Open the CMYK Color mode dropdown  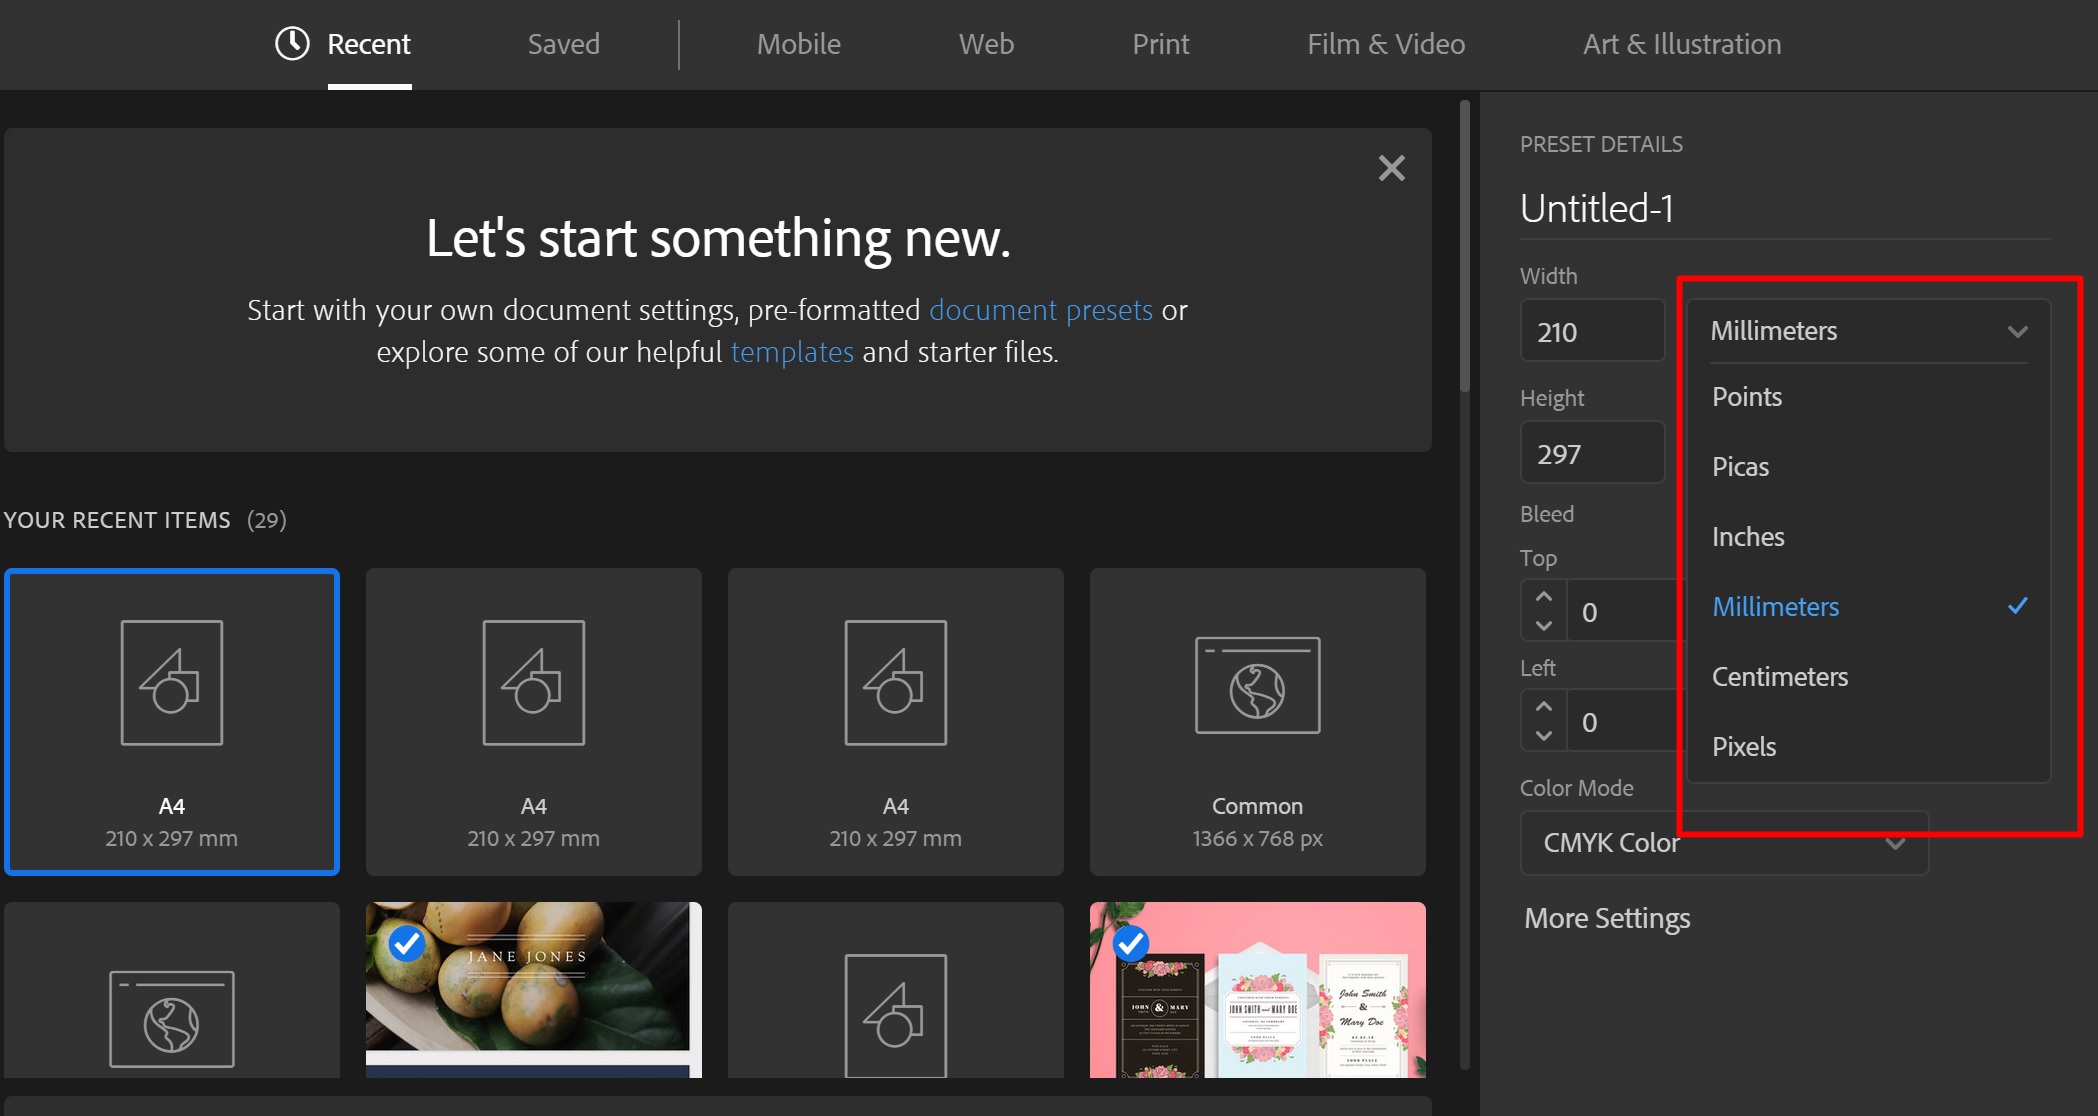(x=1724, y=843)
